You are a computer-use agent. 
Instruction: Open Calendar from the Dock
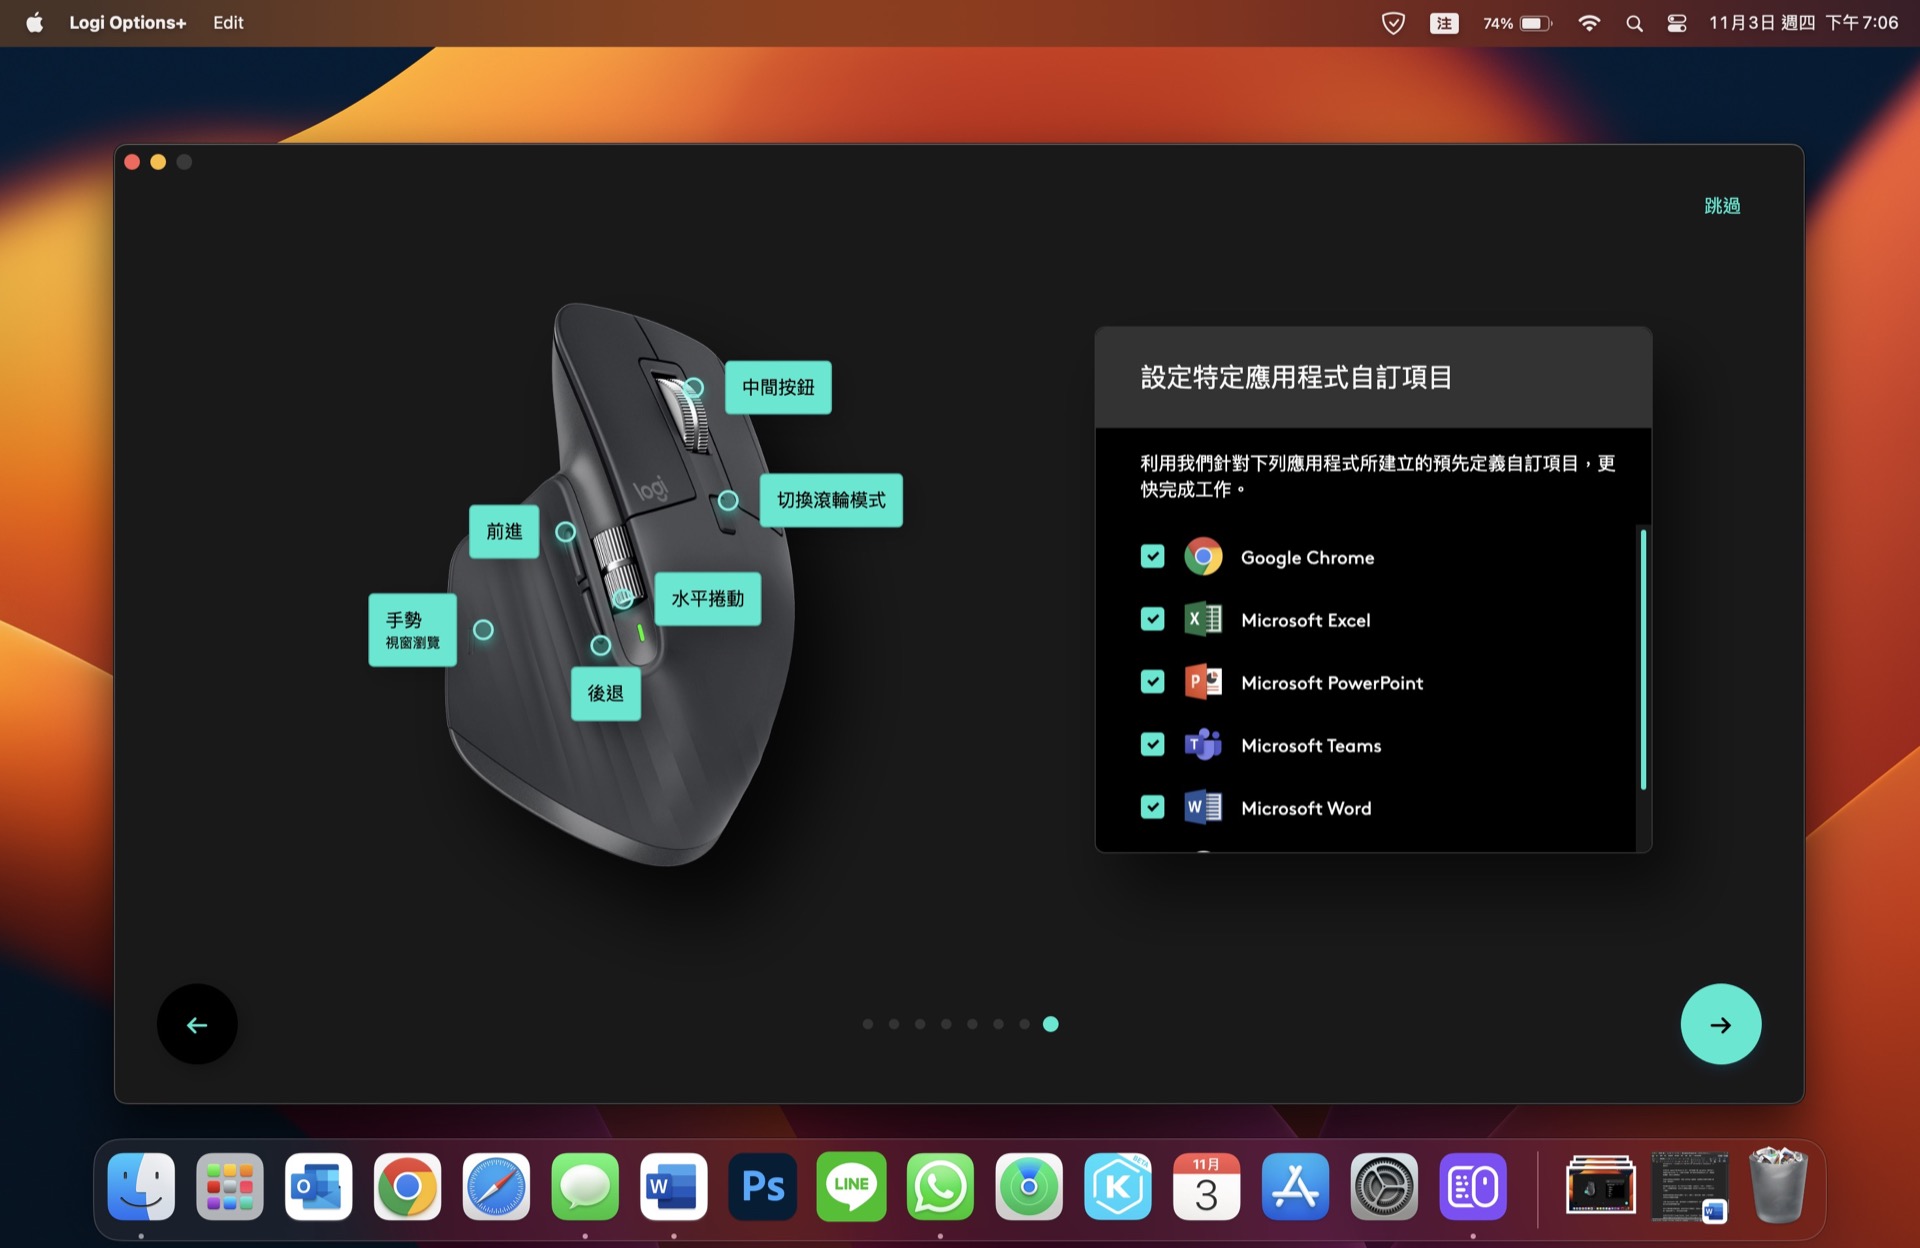[x=1207, y=1187]
